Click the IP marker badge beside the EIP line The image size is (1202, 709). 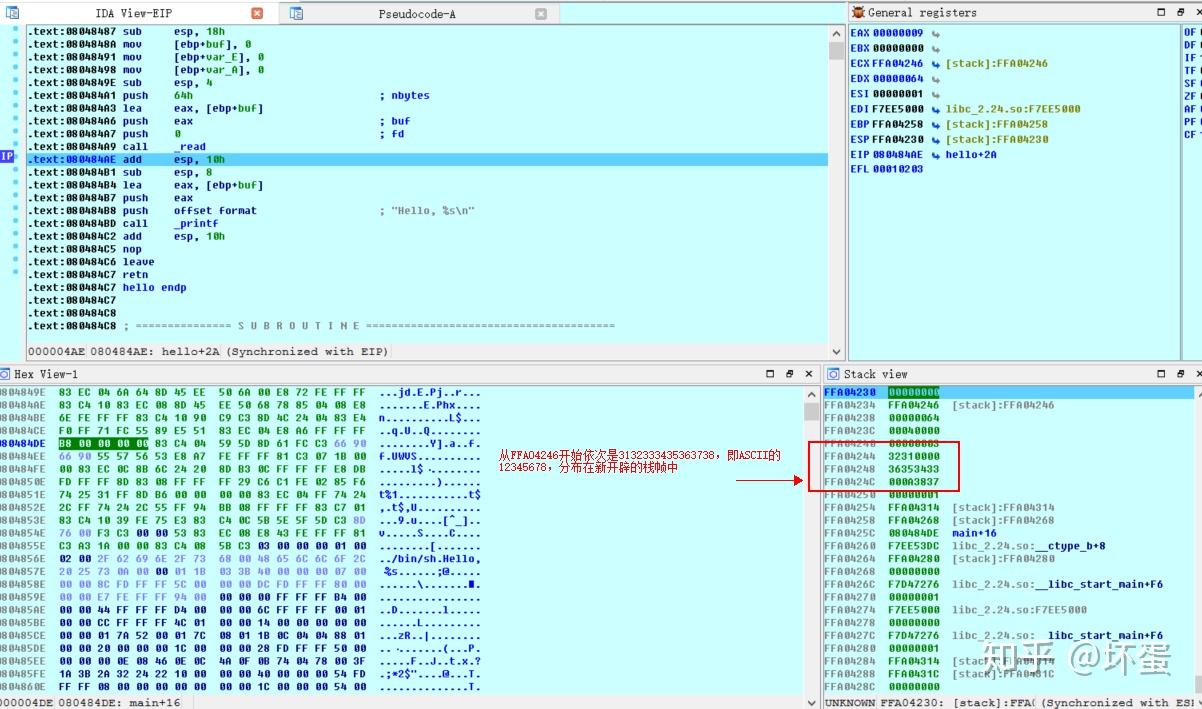(x=7, y=157)
